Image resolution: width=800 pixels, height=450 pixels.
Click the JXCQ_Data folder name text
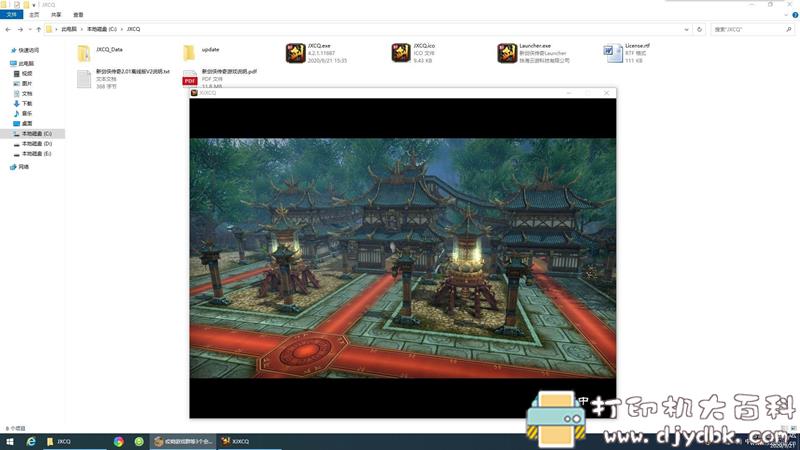(109, 49)
